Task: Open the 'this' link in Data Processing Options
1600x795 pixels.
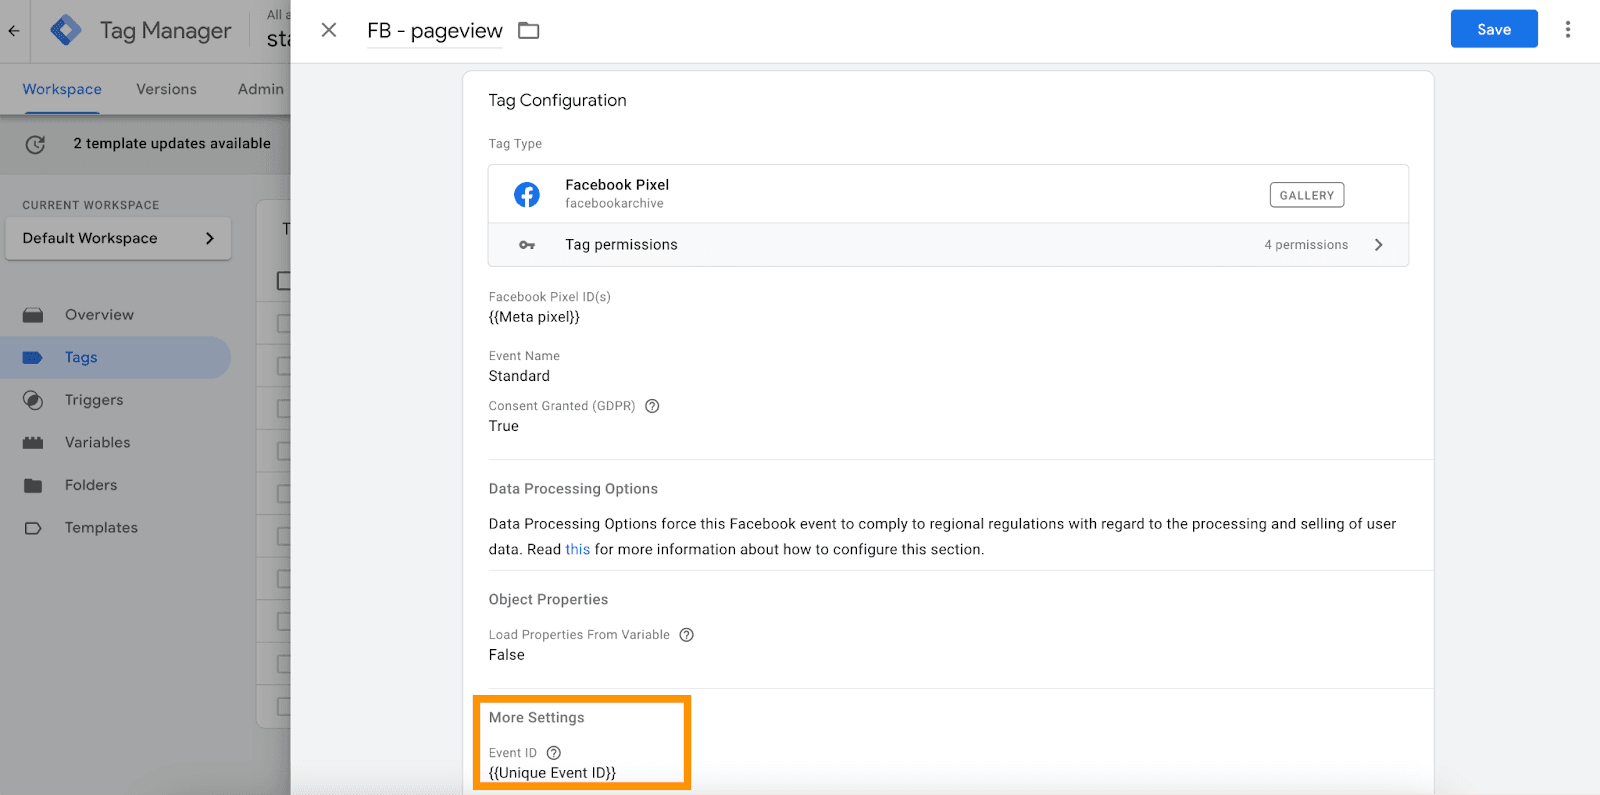Action: (578, 549)
